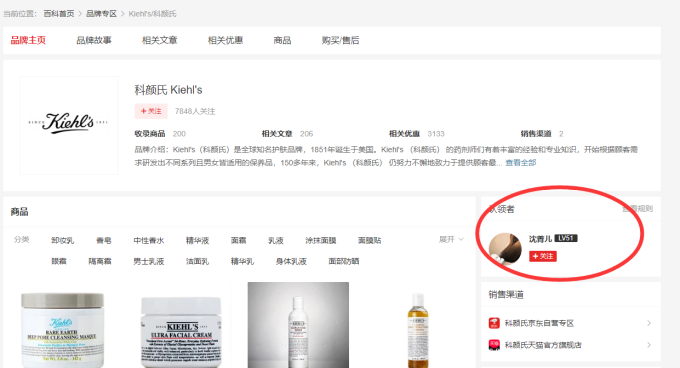Follow Kiehl's brand with +关注 button

[x=151, y=111]
